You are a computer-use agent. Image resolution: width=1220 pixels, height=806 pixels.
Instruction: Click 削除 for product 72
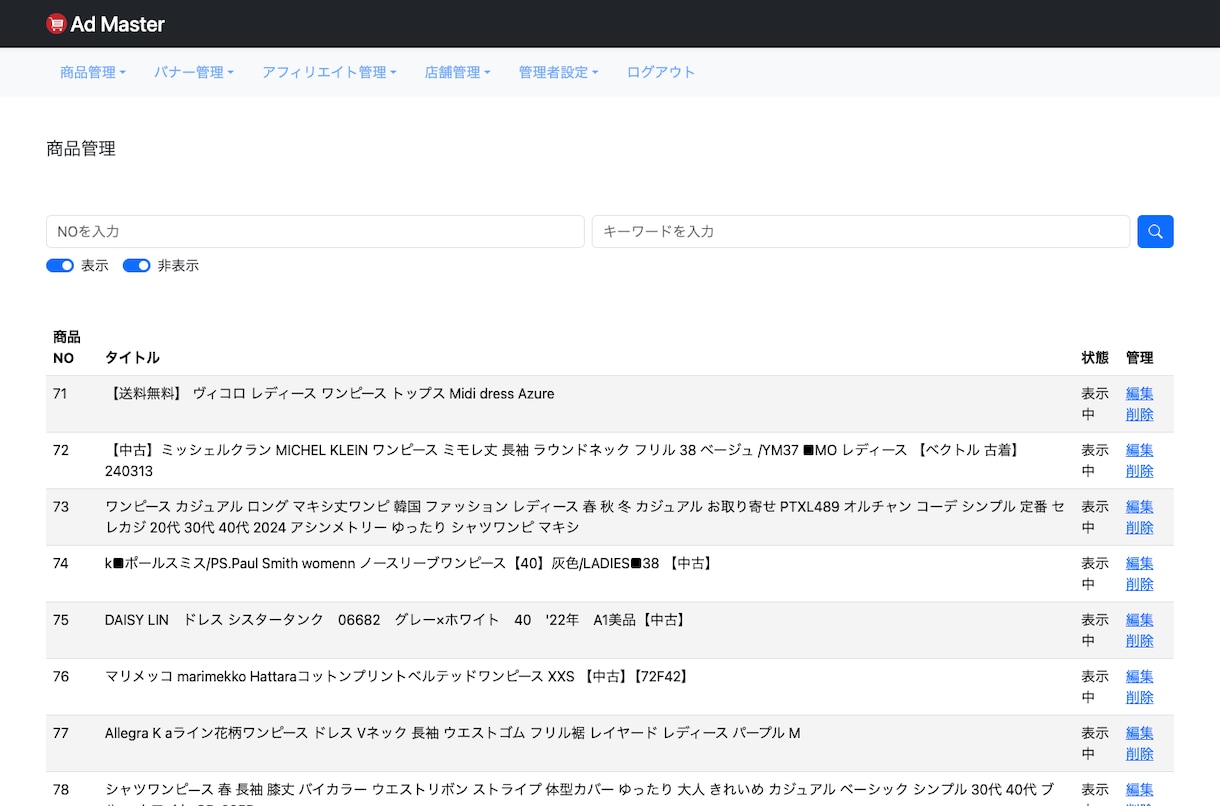point(1140,471)
